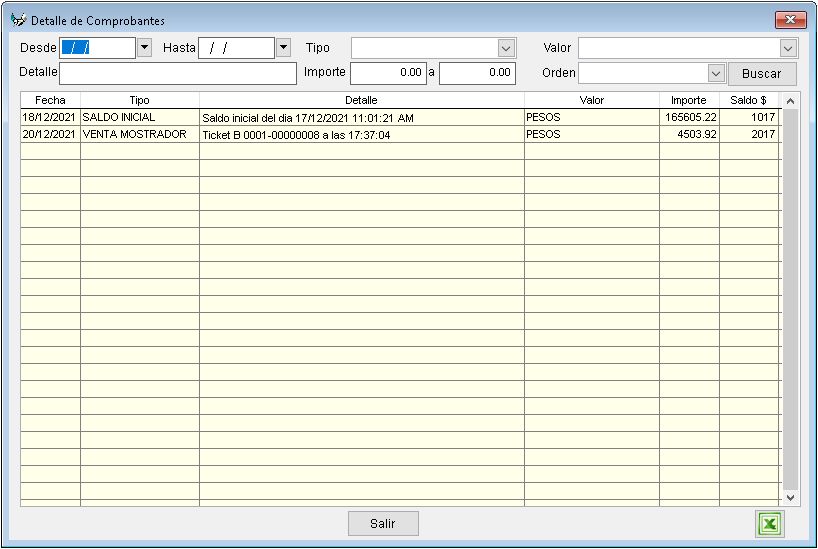This screenshot has height=549, width=818.
Task: Select the SALDO INICIAL row
Action: (300, 118)
